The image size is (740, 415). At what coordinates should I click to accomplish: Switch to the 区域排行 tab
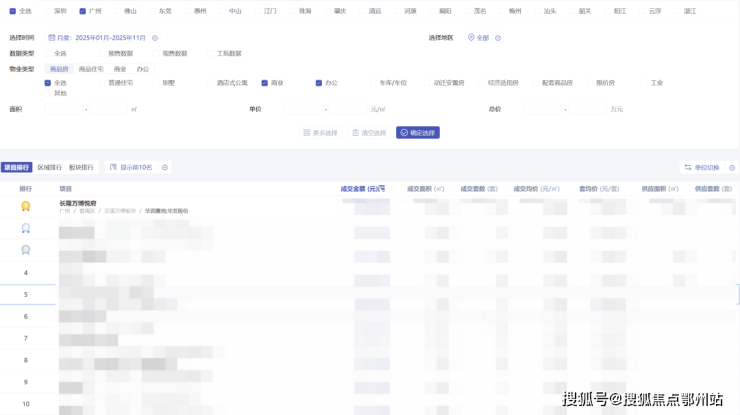click(50, 167)
